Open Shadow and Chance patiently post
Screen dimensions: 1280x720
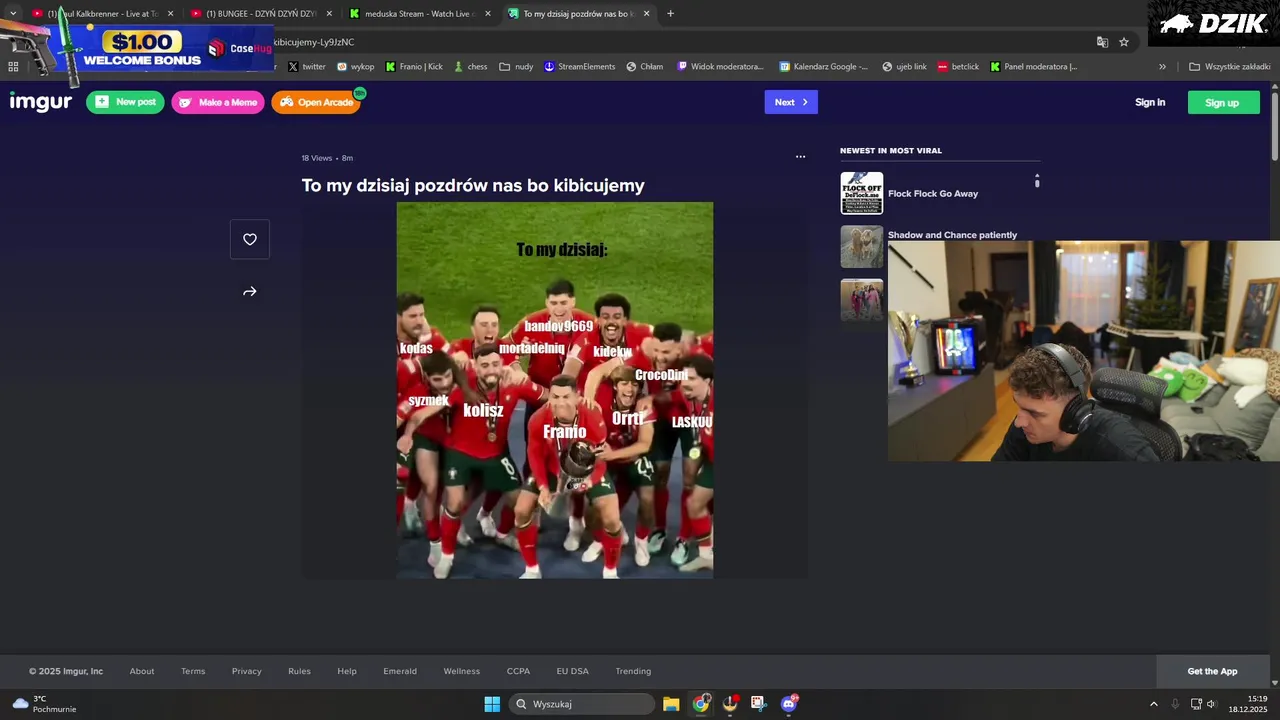[952, 235]
